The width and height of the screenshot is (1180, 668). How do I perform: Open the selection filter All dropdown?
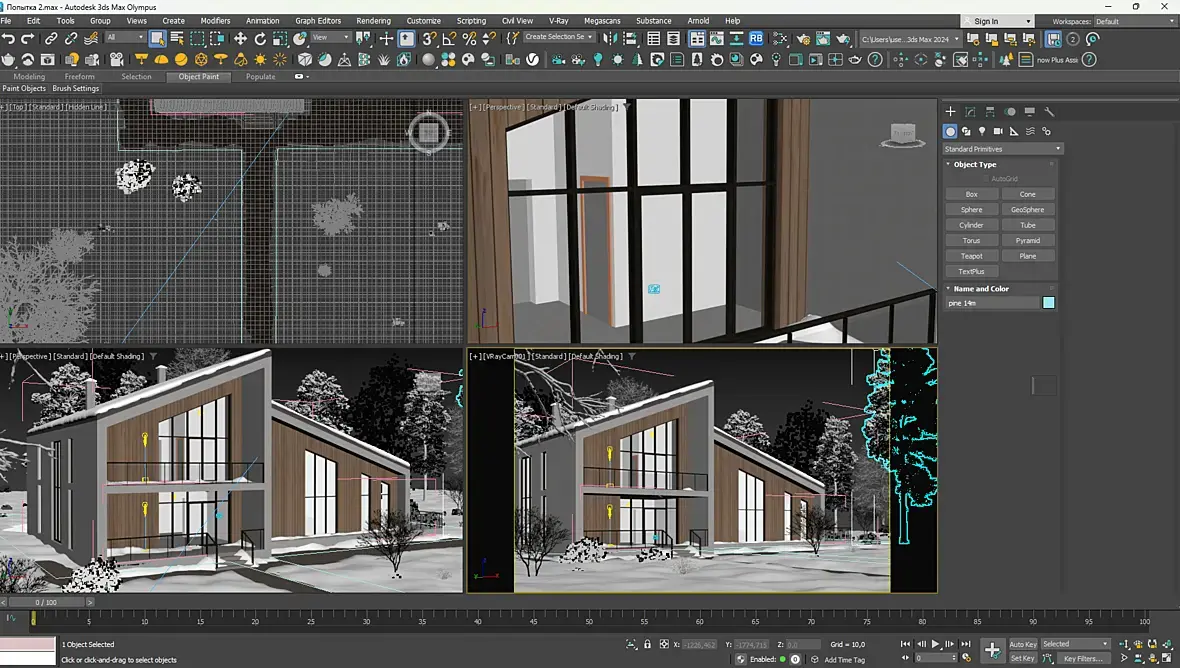125,37
